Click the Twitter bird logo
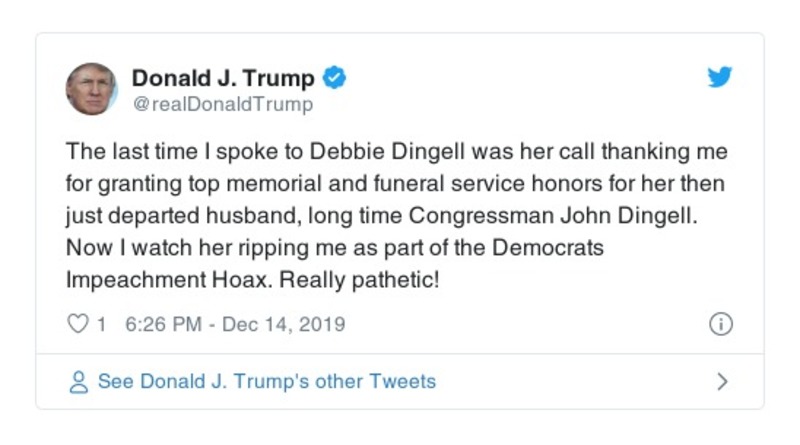 pyautogui.click(x=720, y=78)
